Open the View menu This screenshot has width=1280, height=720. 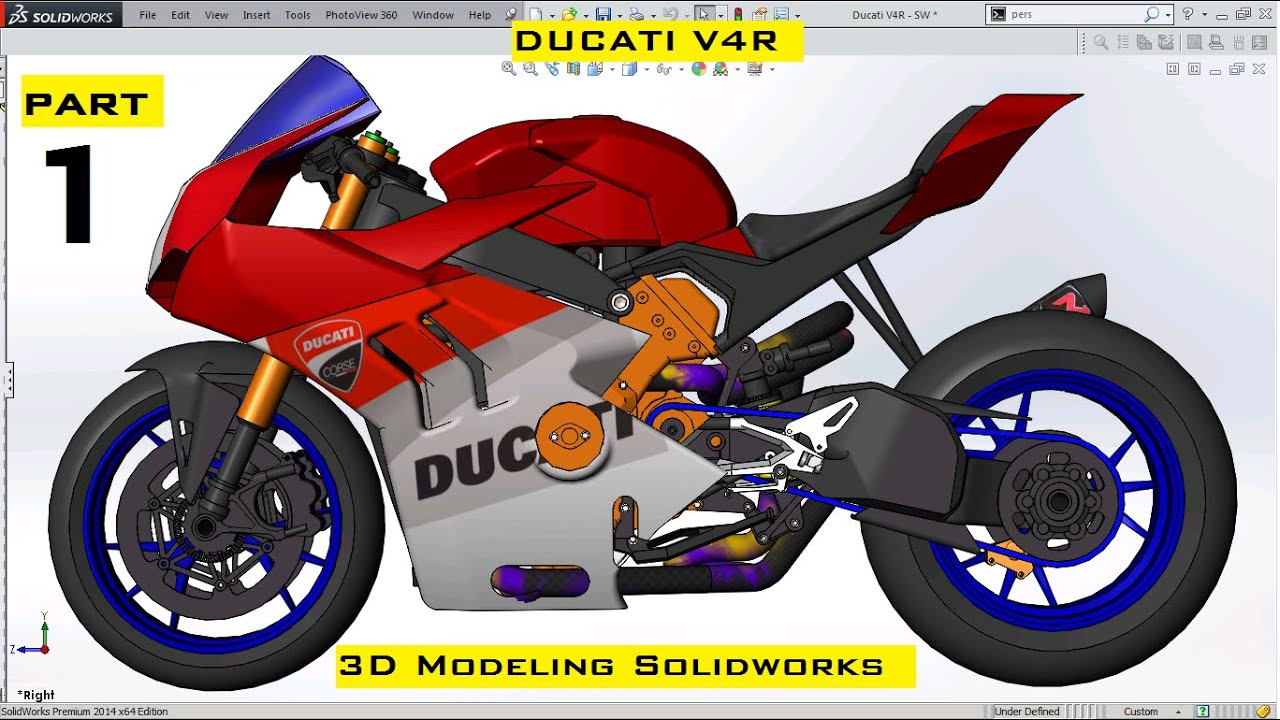point(216,15)
